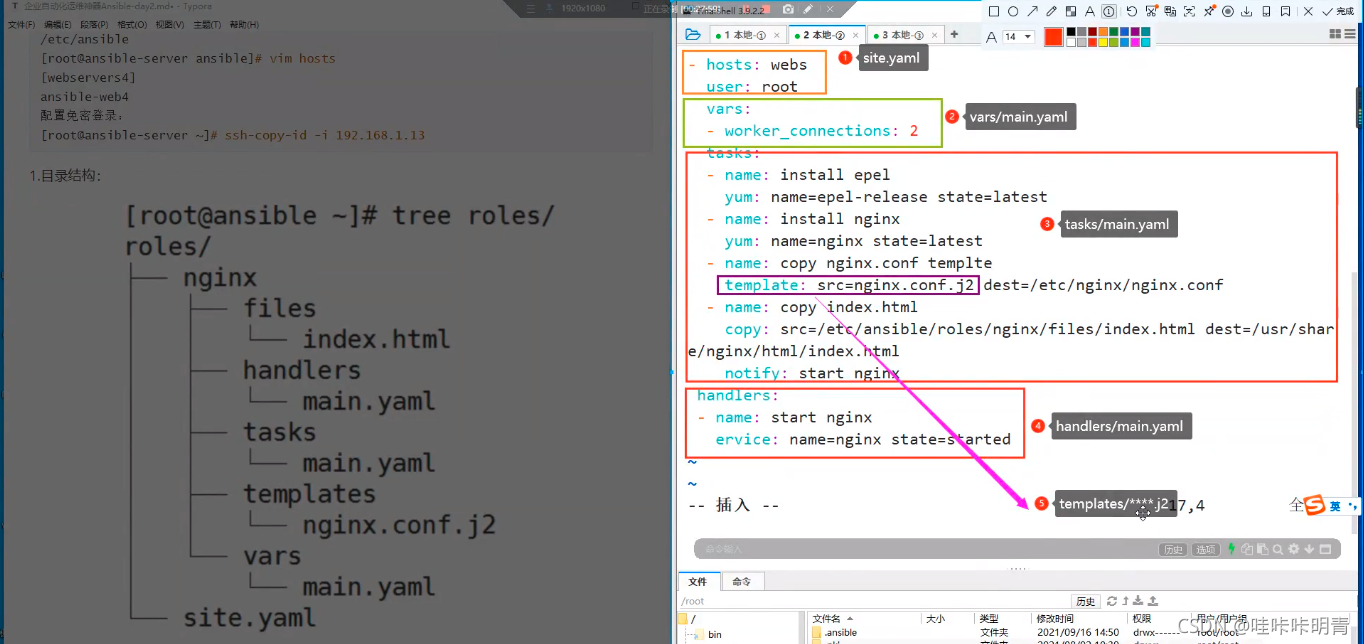Open settings gear in command bar
The image size is (1364, 644).
(x=1294, y=549)
